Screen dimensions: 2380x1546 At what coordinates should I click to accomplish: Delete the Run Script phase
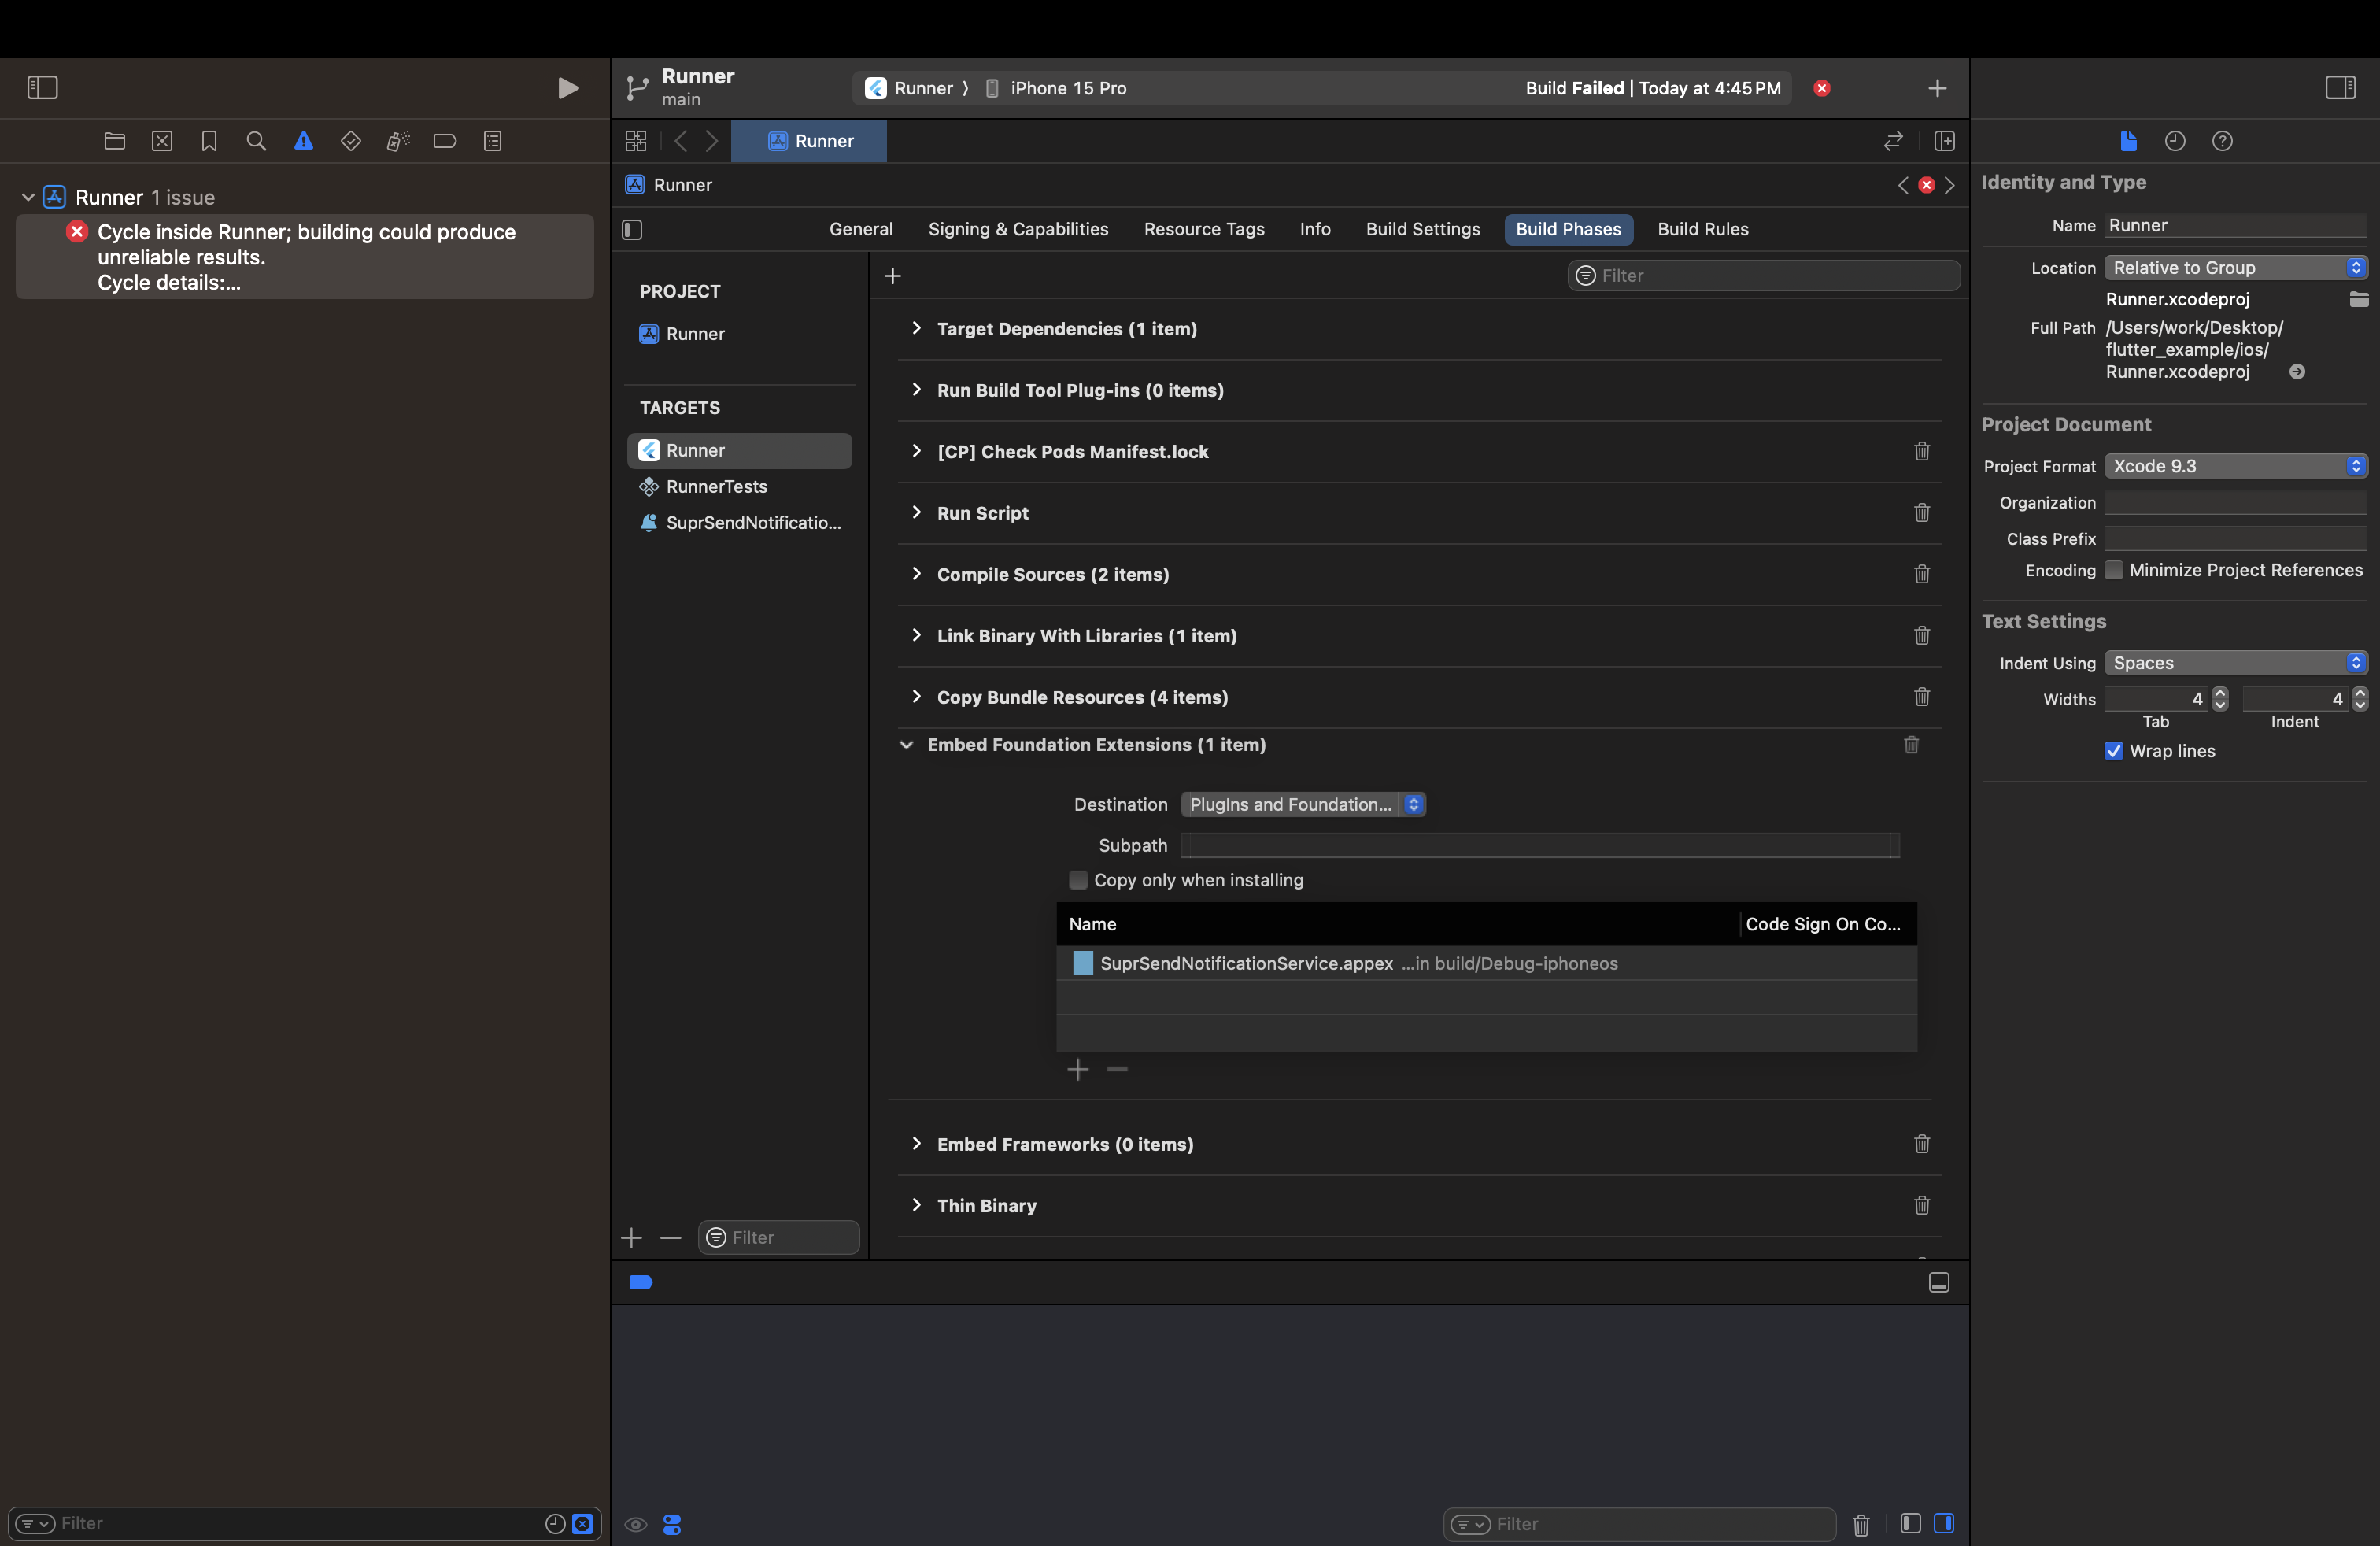(1921, 513)
